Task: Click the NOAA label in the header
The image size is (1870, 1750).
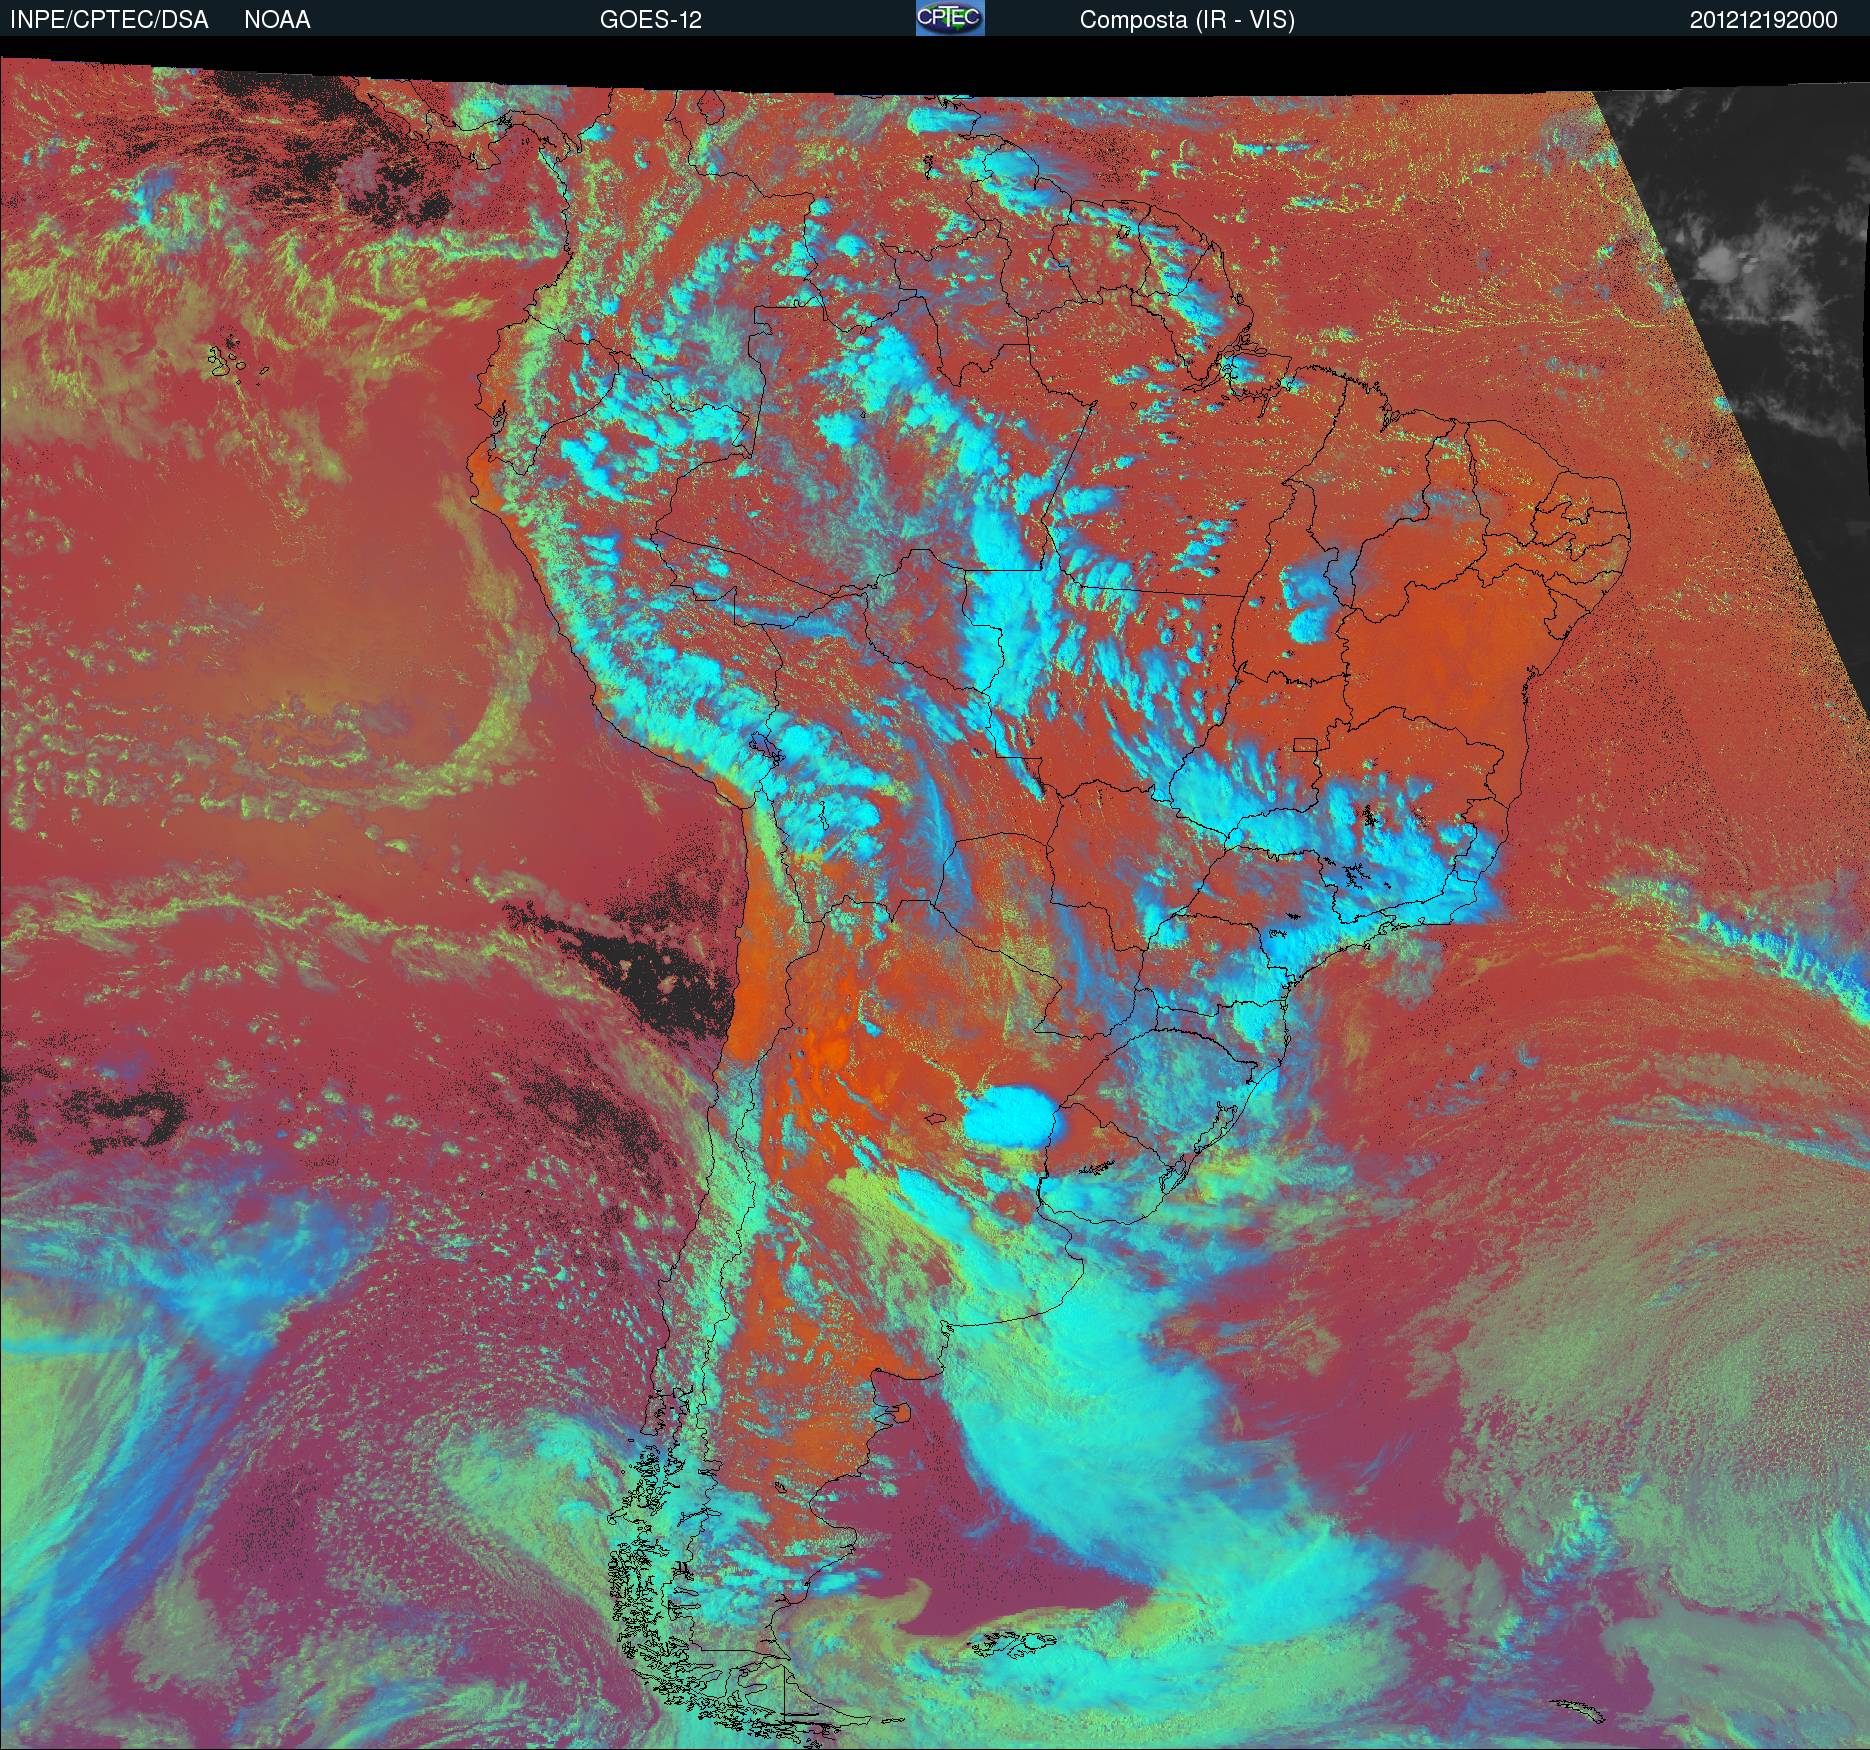Action: click(x=277, y=20)
